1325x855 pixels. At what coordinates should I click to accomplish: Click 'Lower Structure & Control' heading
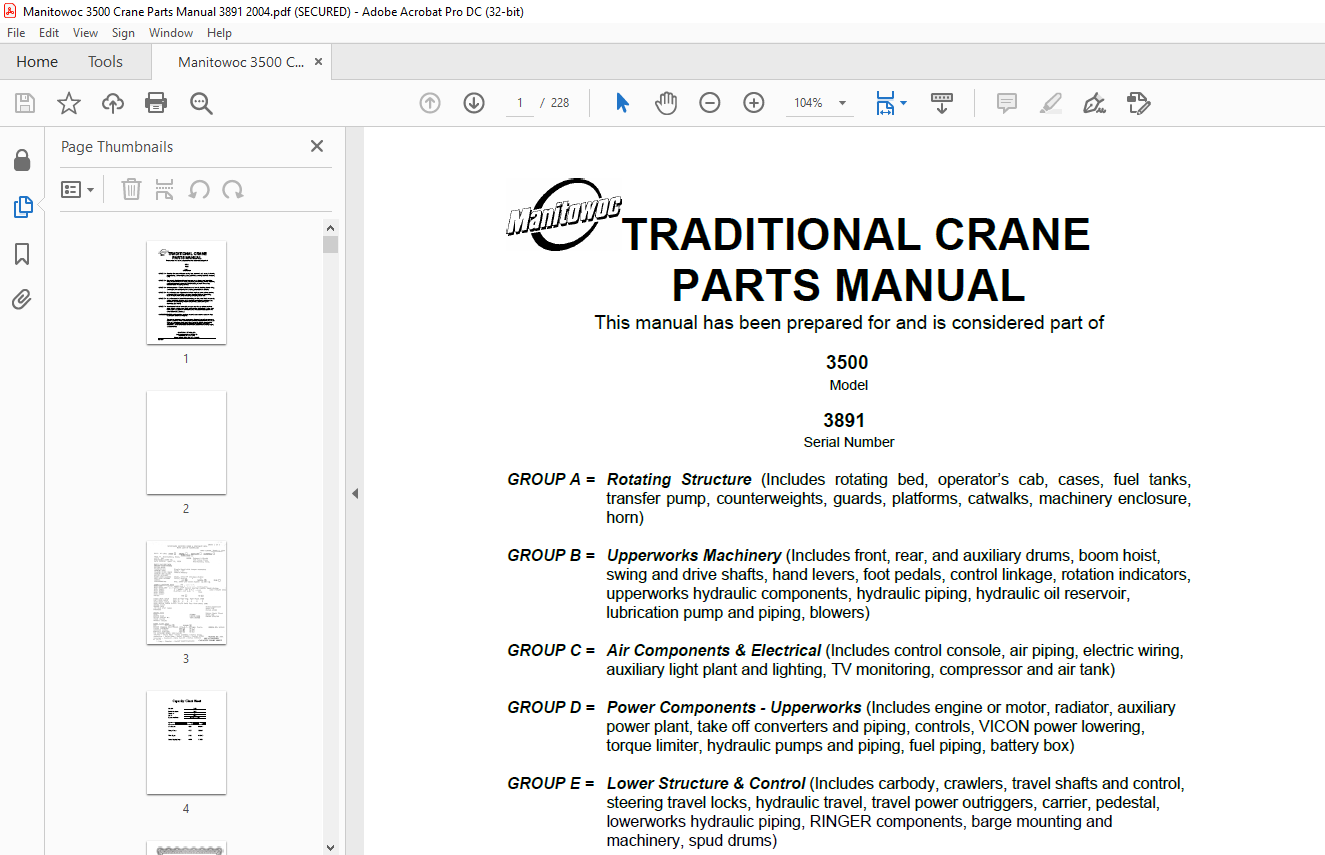(706, 784)
